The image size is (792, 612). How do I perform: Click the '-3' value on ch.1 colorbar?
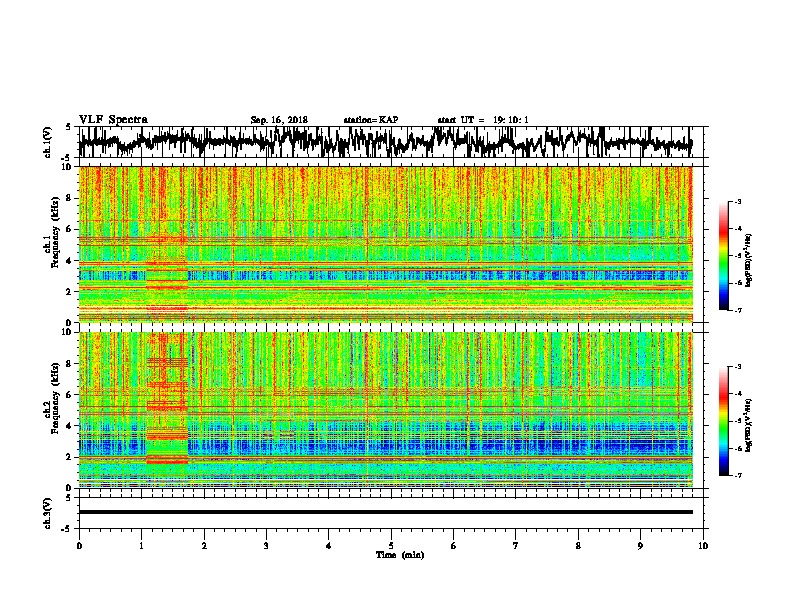pos(737,201)
